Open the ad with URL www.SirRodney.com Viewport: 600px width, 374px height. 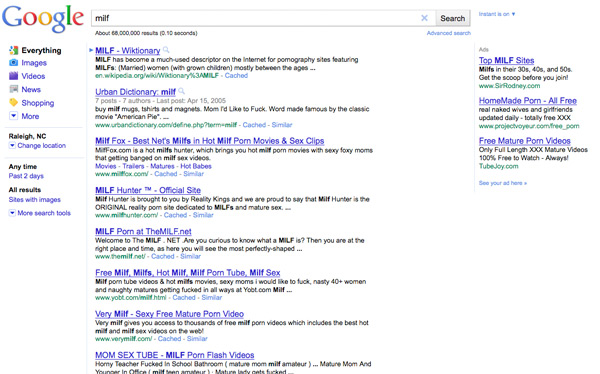506,60
